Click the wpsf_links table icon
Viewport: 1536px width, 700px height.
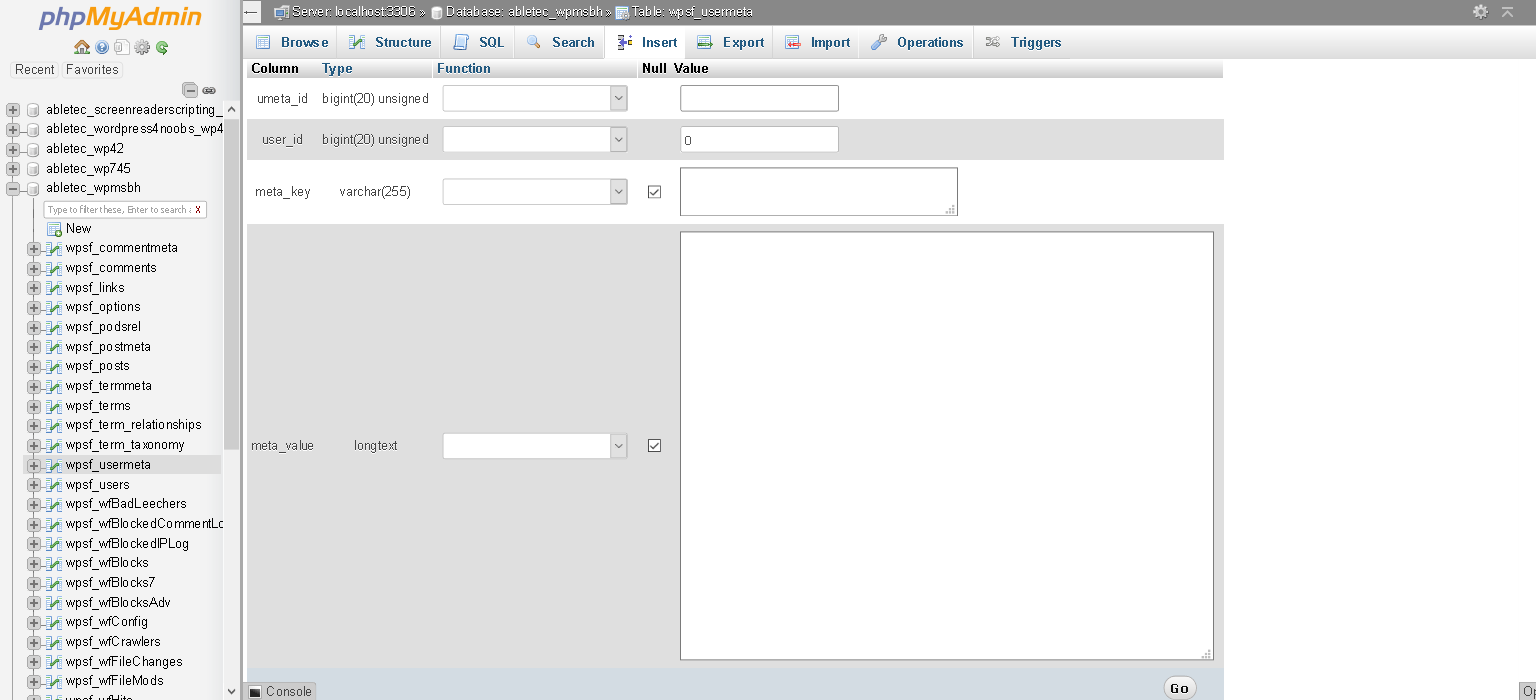point(54,288)
